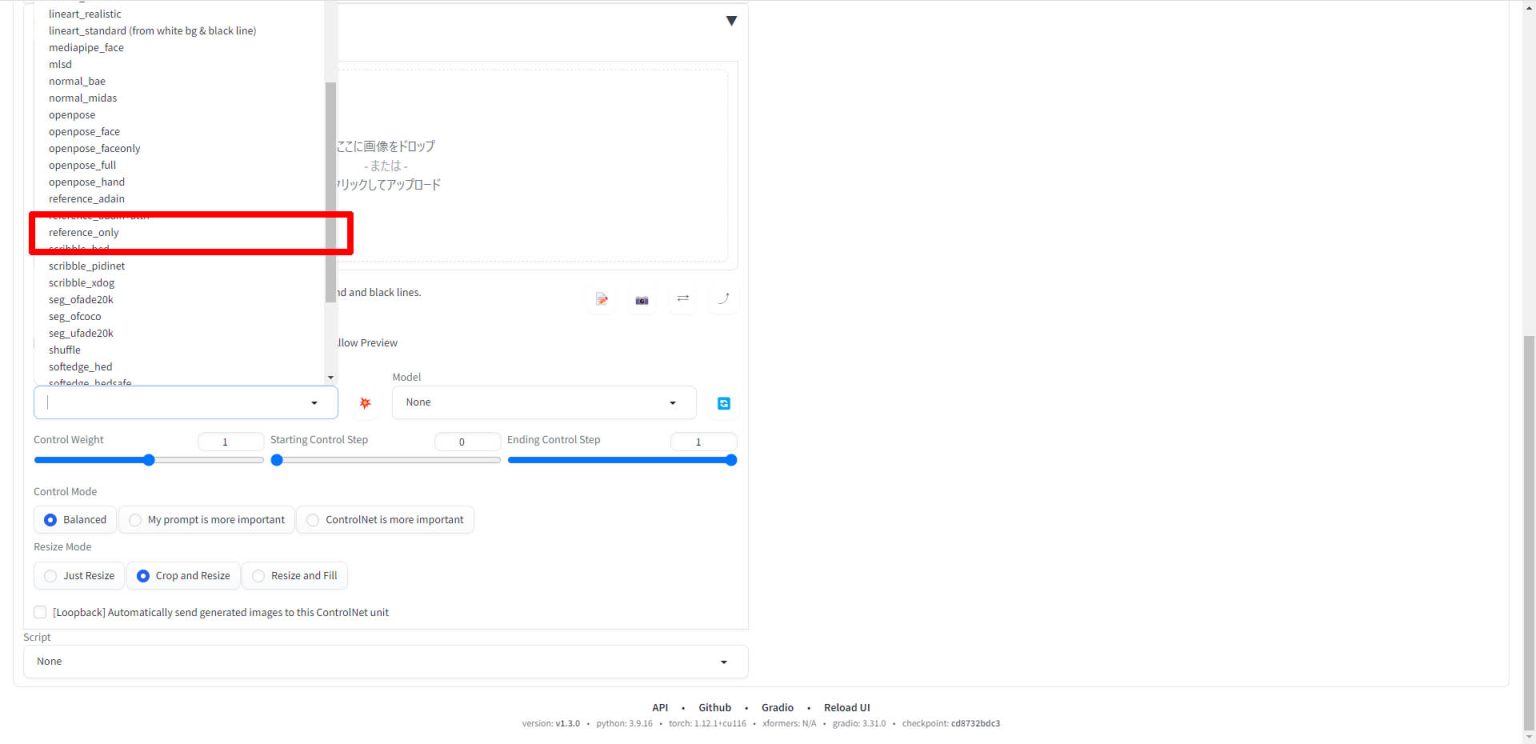Select openpose_full in the preprocessor list

[x=82, y=165]
